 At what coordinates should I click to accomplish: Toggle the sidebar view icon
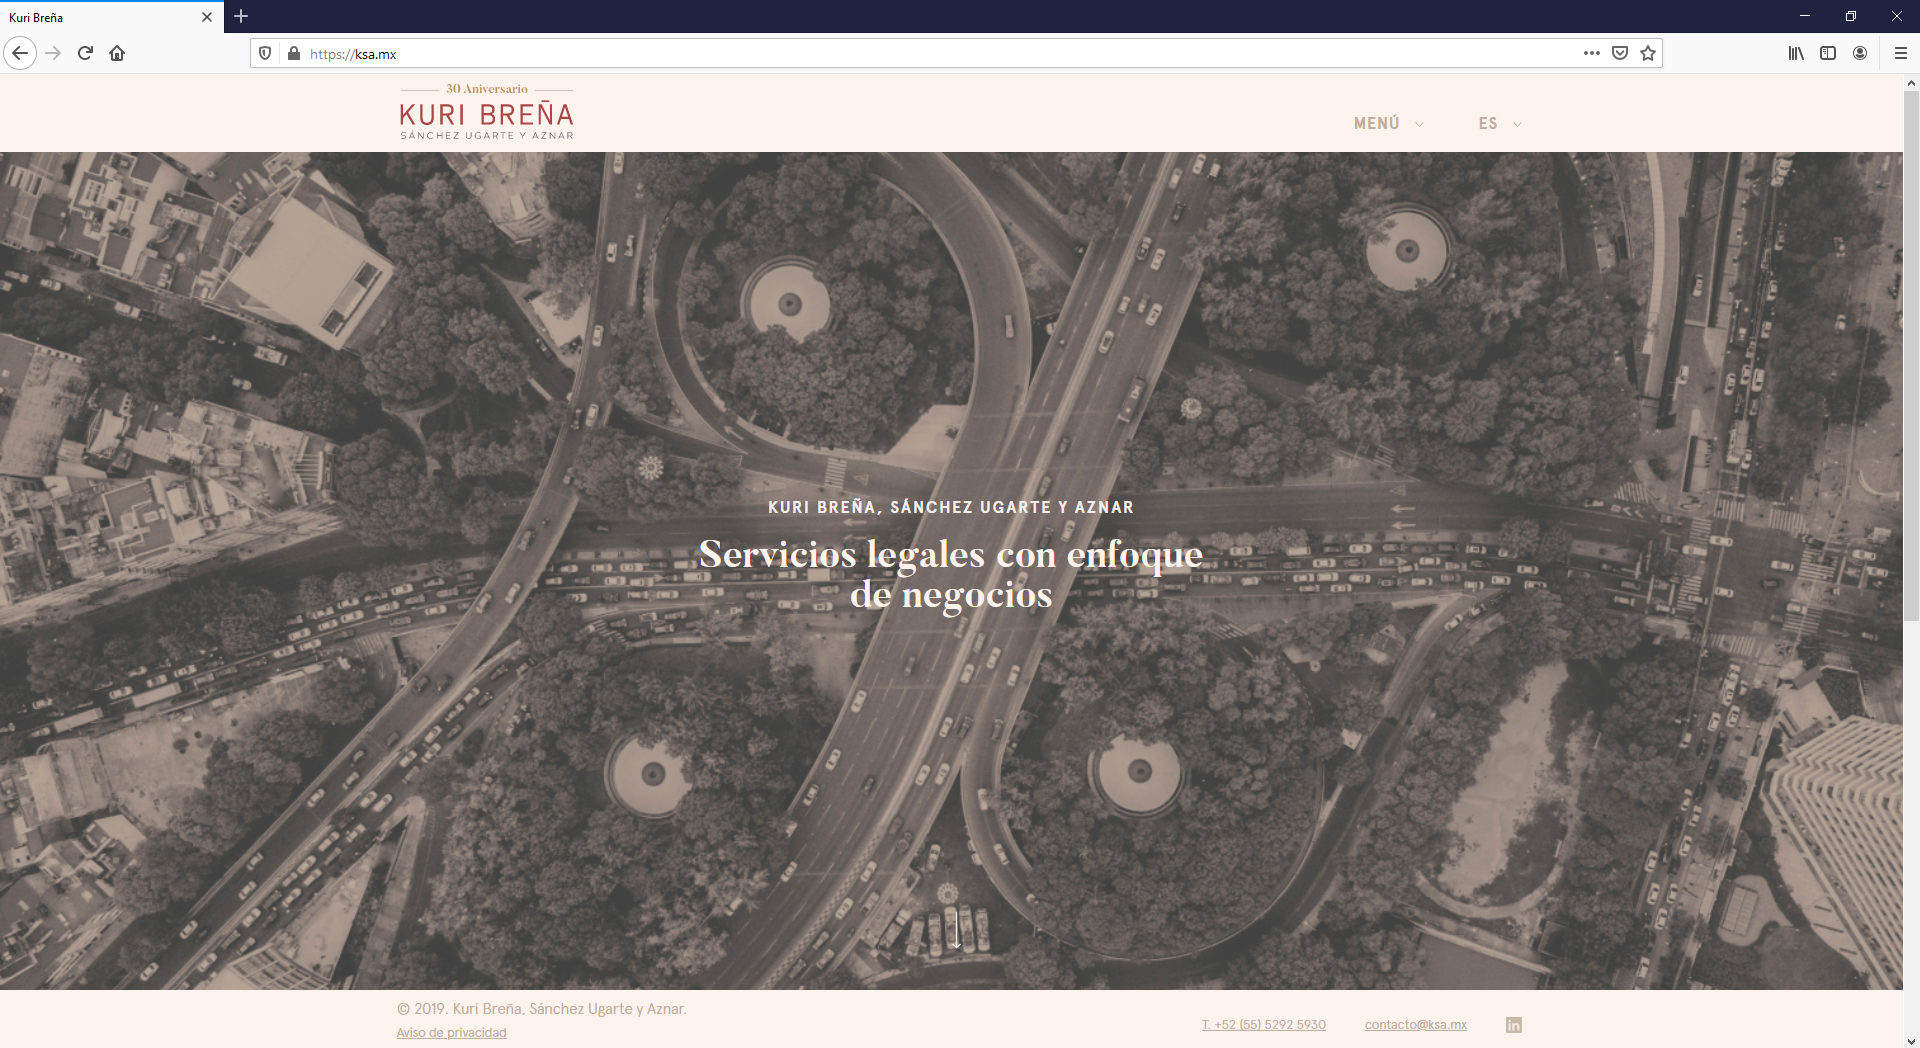point(1828,54)
